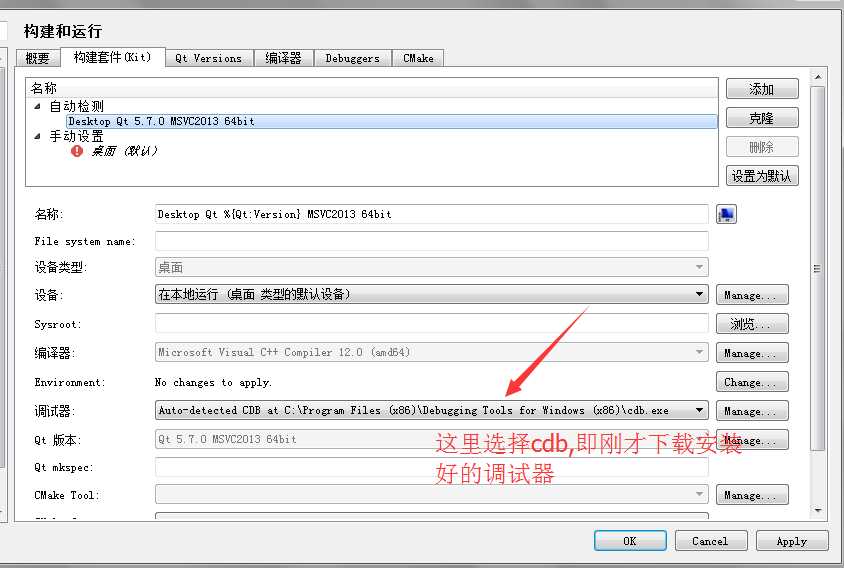Click into the 名称 text field
This screenshot has width=844, height=568.
point(432,214)
